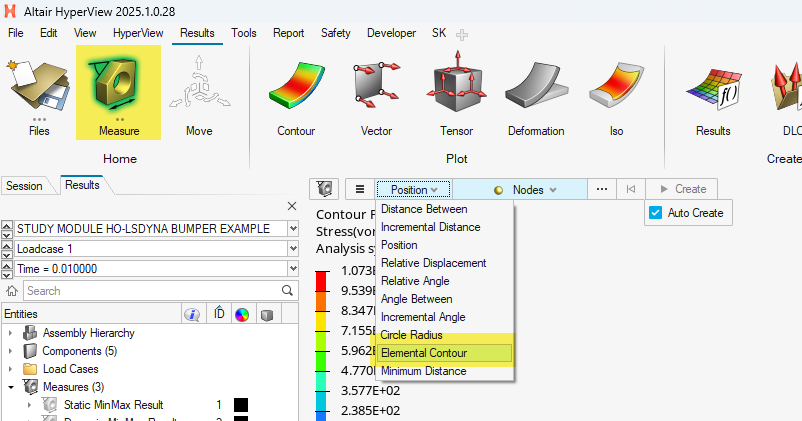
Task: Open the Time = 0.010000 dropdown
Action: (x=293, y=269)
